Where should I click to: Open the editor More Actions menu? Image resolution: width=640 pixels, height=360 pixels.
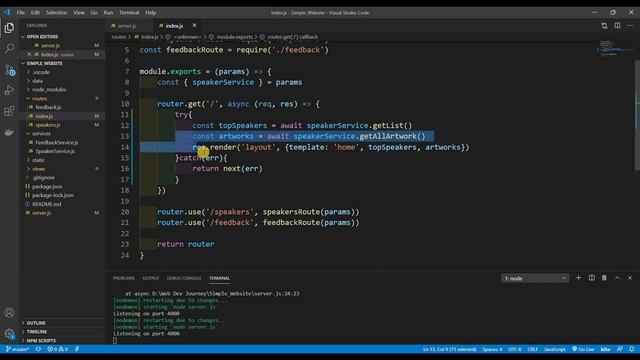(630, 25)
